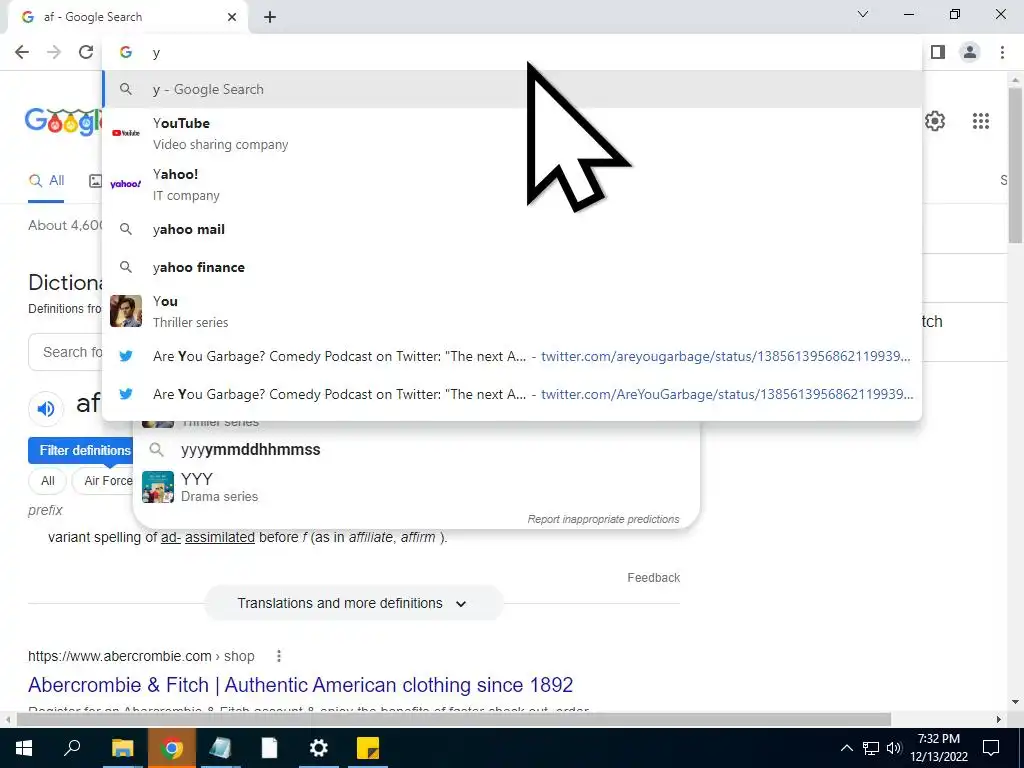Open Chrome three-dot menu
1024x768 pixels.
(1002, 52)
